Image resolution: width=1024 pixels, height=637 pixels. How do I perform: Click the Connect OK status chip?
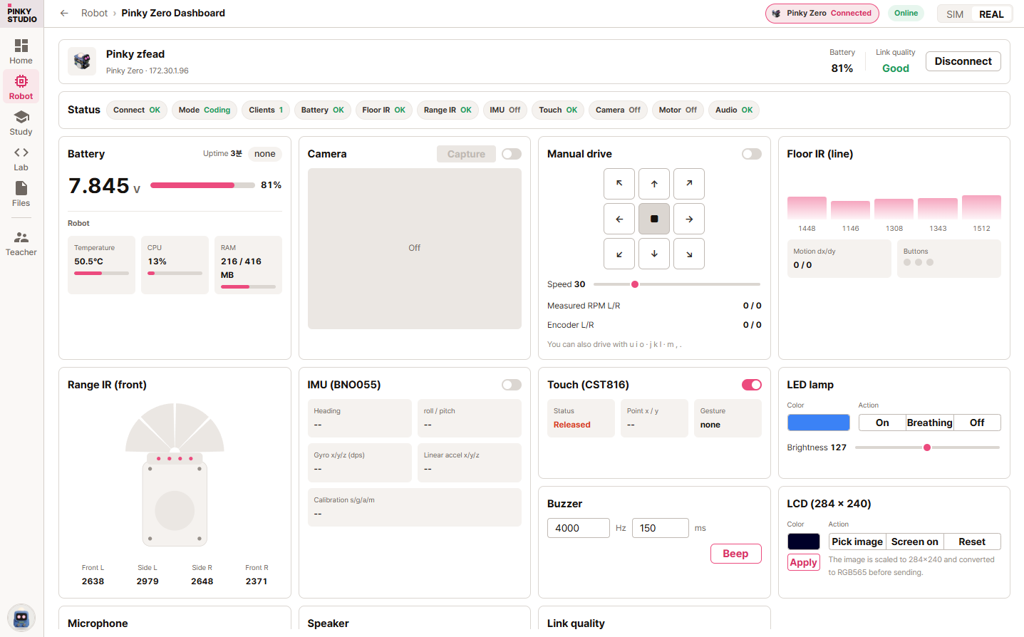(x=136, y=110)
